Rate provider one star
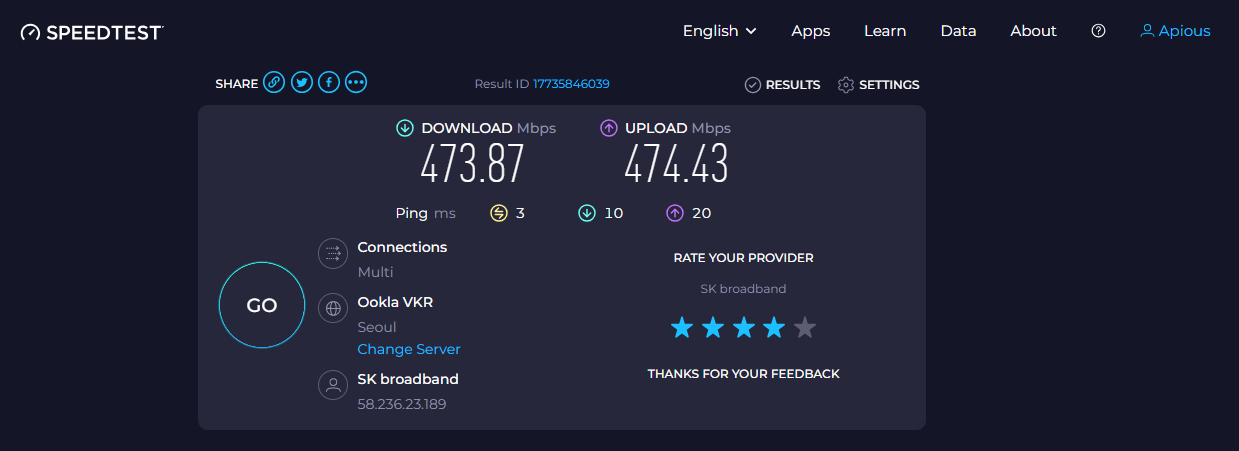 point(682,327)
